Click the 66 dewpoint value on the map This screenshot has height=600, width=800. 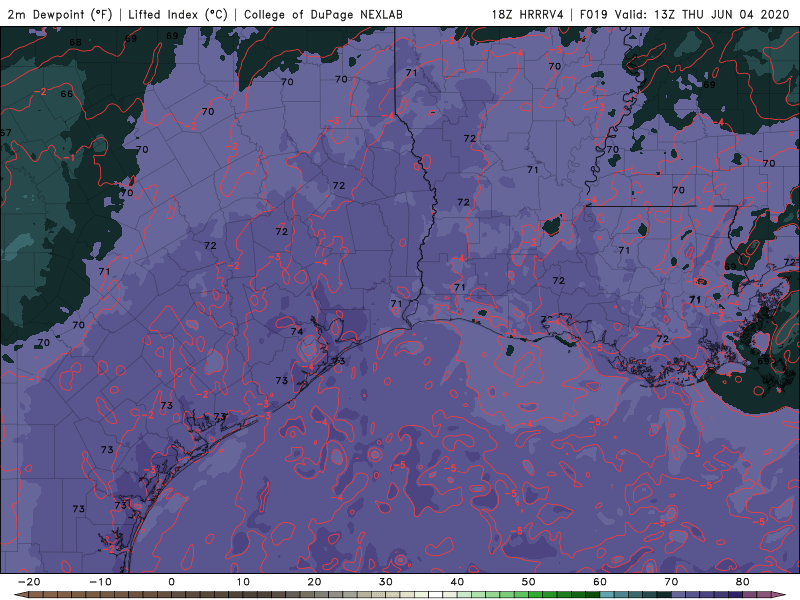(67, 93)
